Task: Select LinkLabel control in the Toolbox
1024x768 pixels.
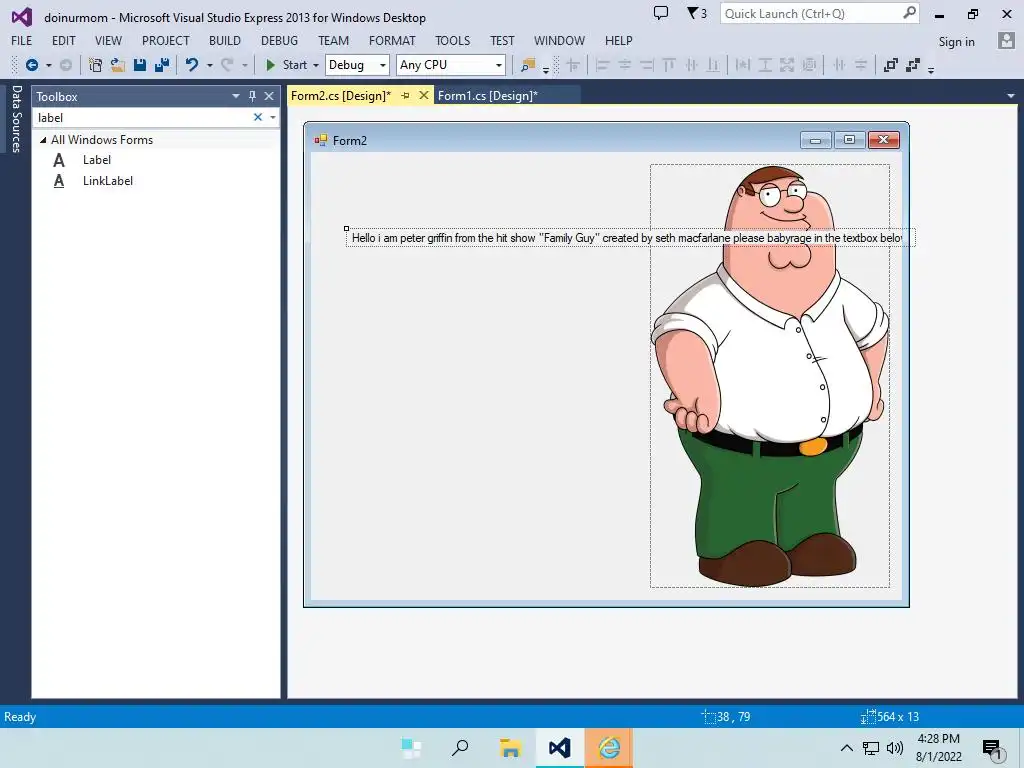Action: click(108, 181)
